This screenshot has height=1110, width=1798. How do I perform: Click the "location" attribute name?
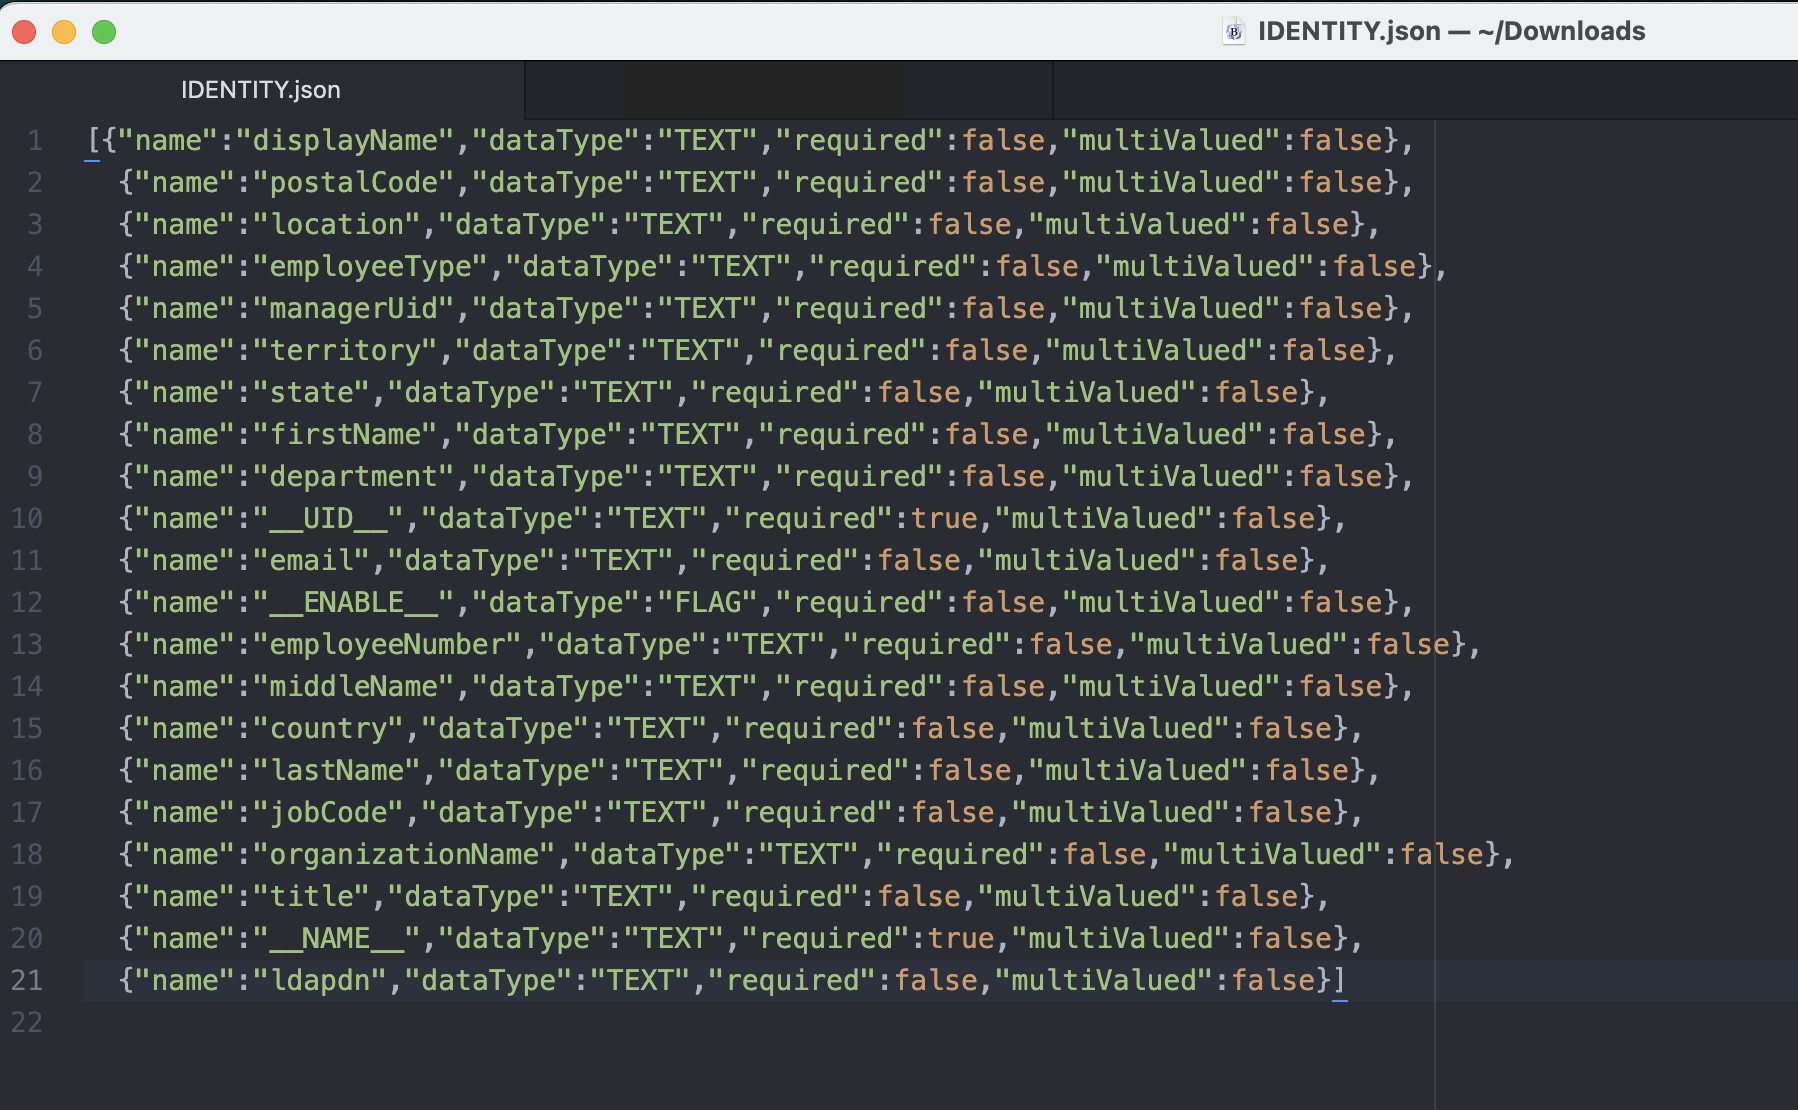[338, 225]
